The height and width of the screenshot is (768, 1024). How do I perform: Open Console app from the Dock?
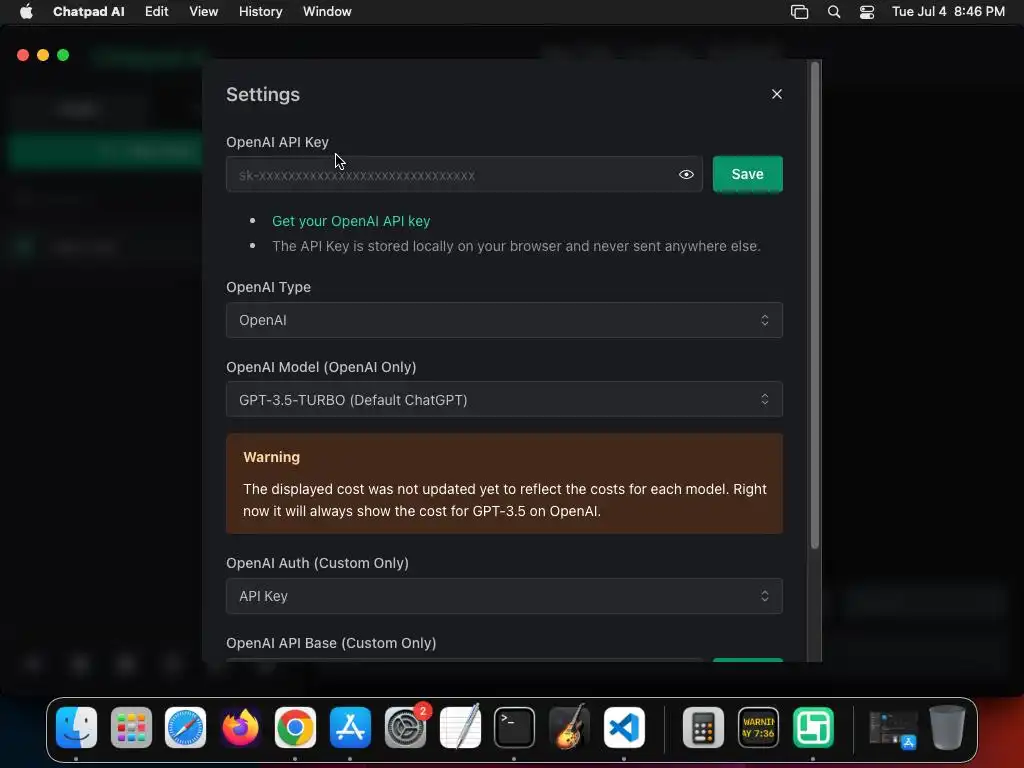pos(758,728)
